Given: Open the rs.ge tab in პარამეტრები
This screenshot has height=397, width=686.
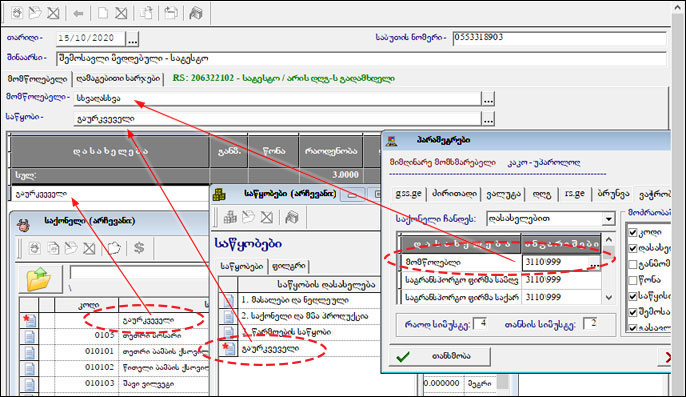Looking at the screenshot, I should (575, 193).
